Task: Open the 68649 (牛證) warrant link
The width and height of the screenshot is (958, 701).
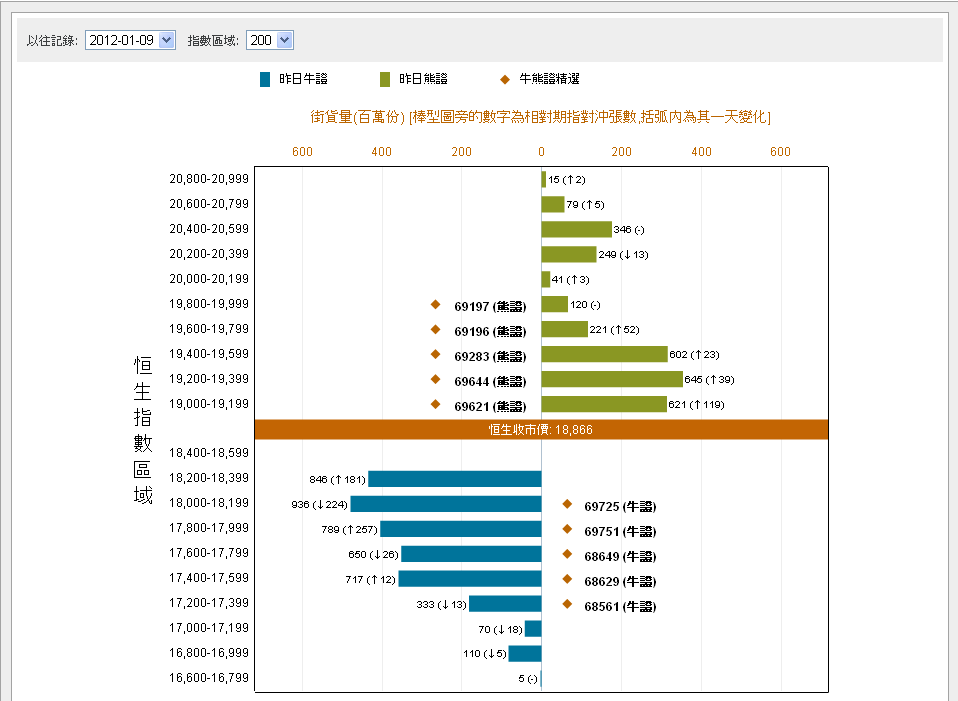Action: click(x=620, y=556)
